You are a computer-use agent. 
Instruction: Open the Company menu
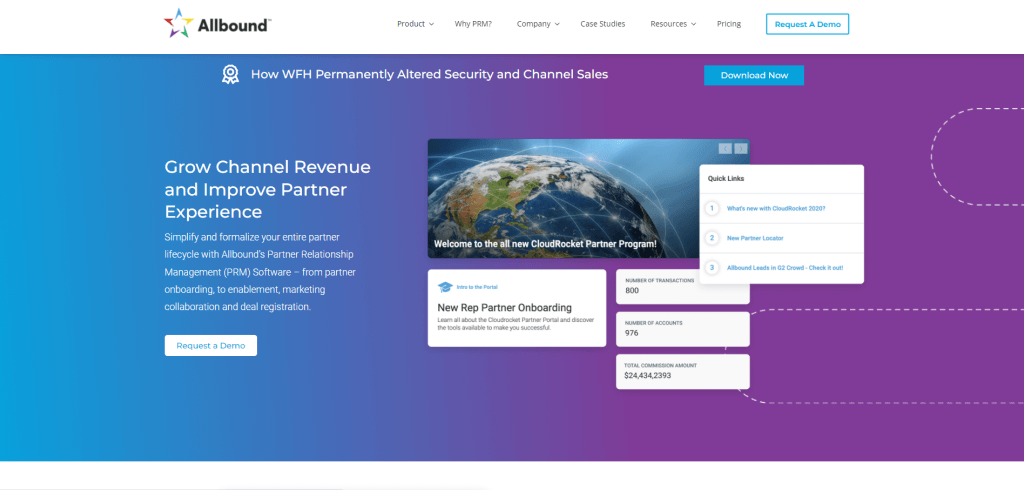tap(534, 24)
